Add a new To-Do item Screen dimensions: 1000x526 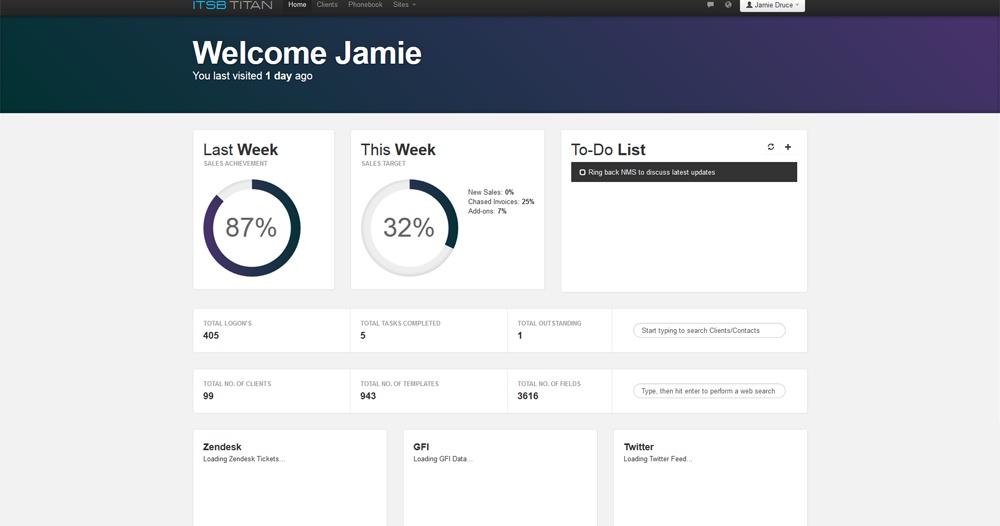tap(788, 147)
